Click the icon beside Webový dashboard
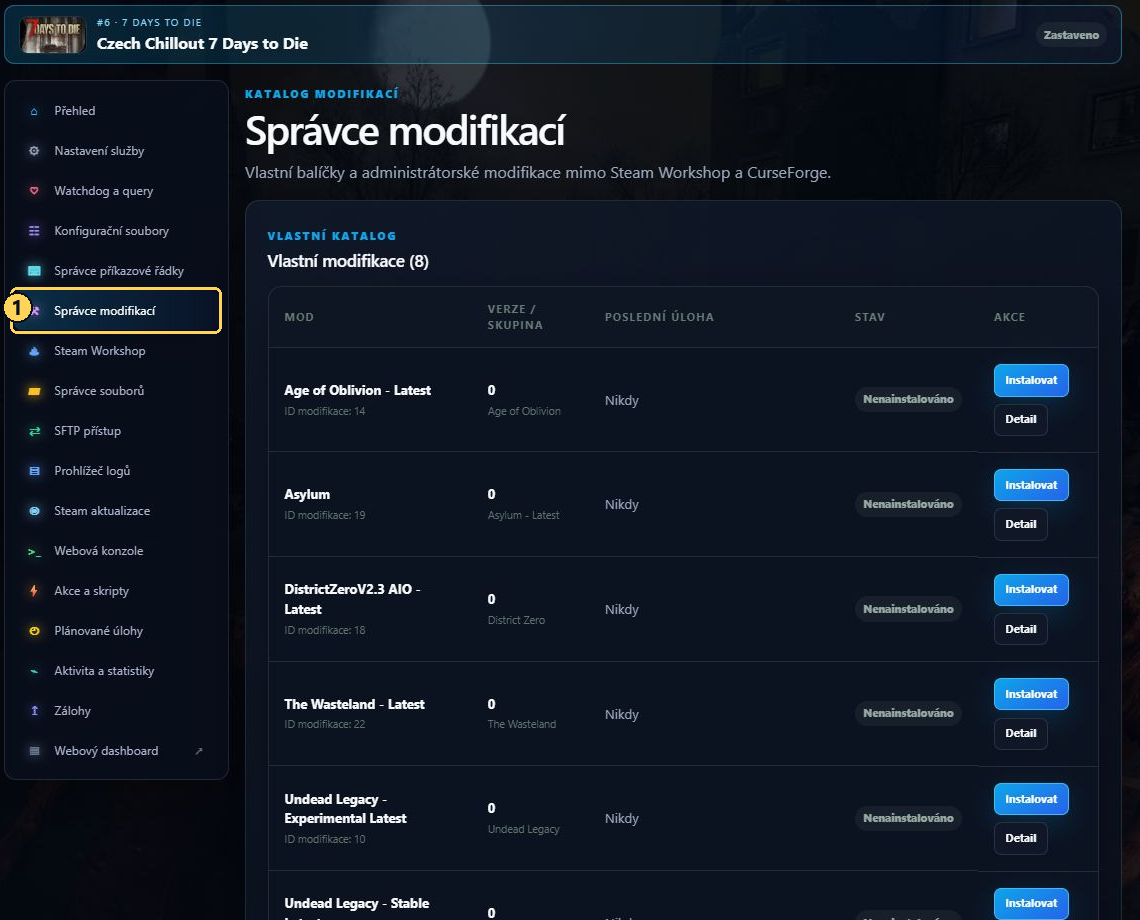This screenshot has height=920, width=1140. click(34, 751)
